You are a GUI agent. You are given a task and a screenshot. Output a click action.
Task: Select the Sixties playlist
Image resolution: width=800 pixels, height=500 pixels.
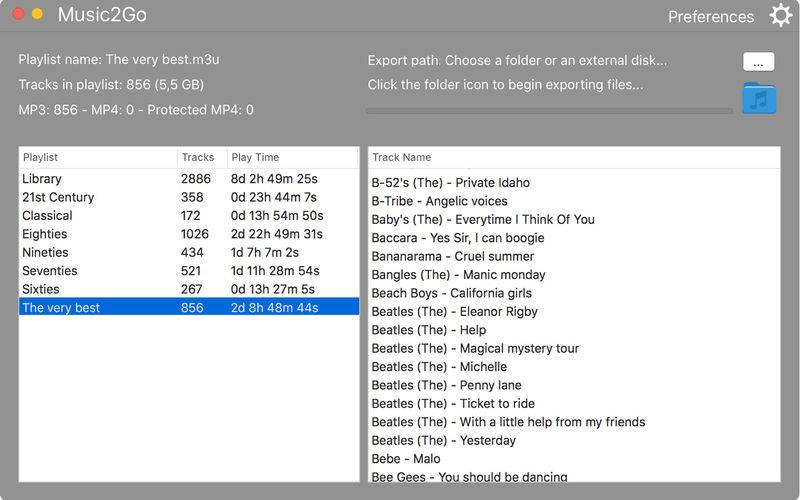click(x=189, y=289)
